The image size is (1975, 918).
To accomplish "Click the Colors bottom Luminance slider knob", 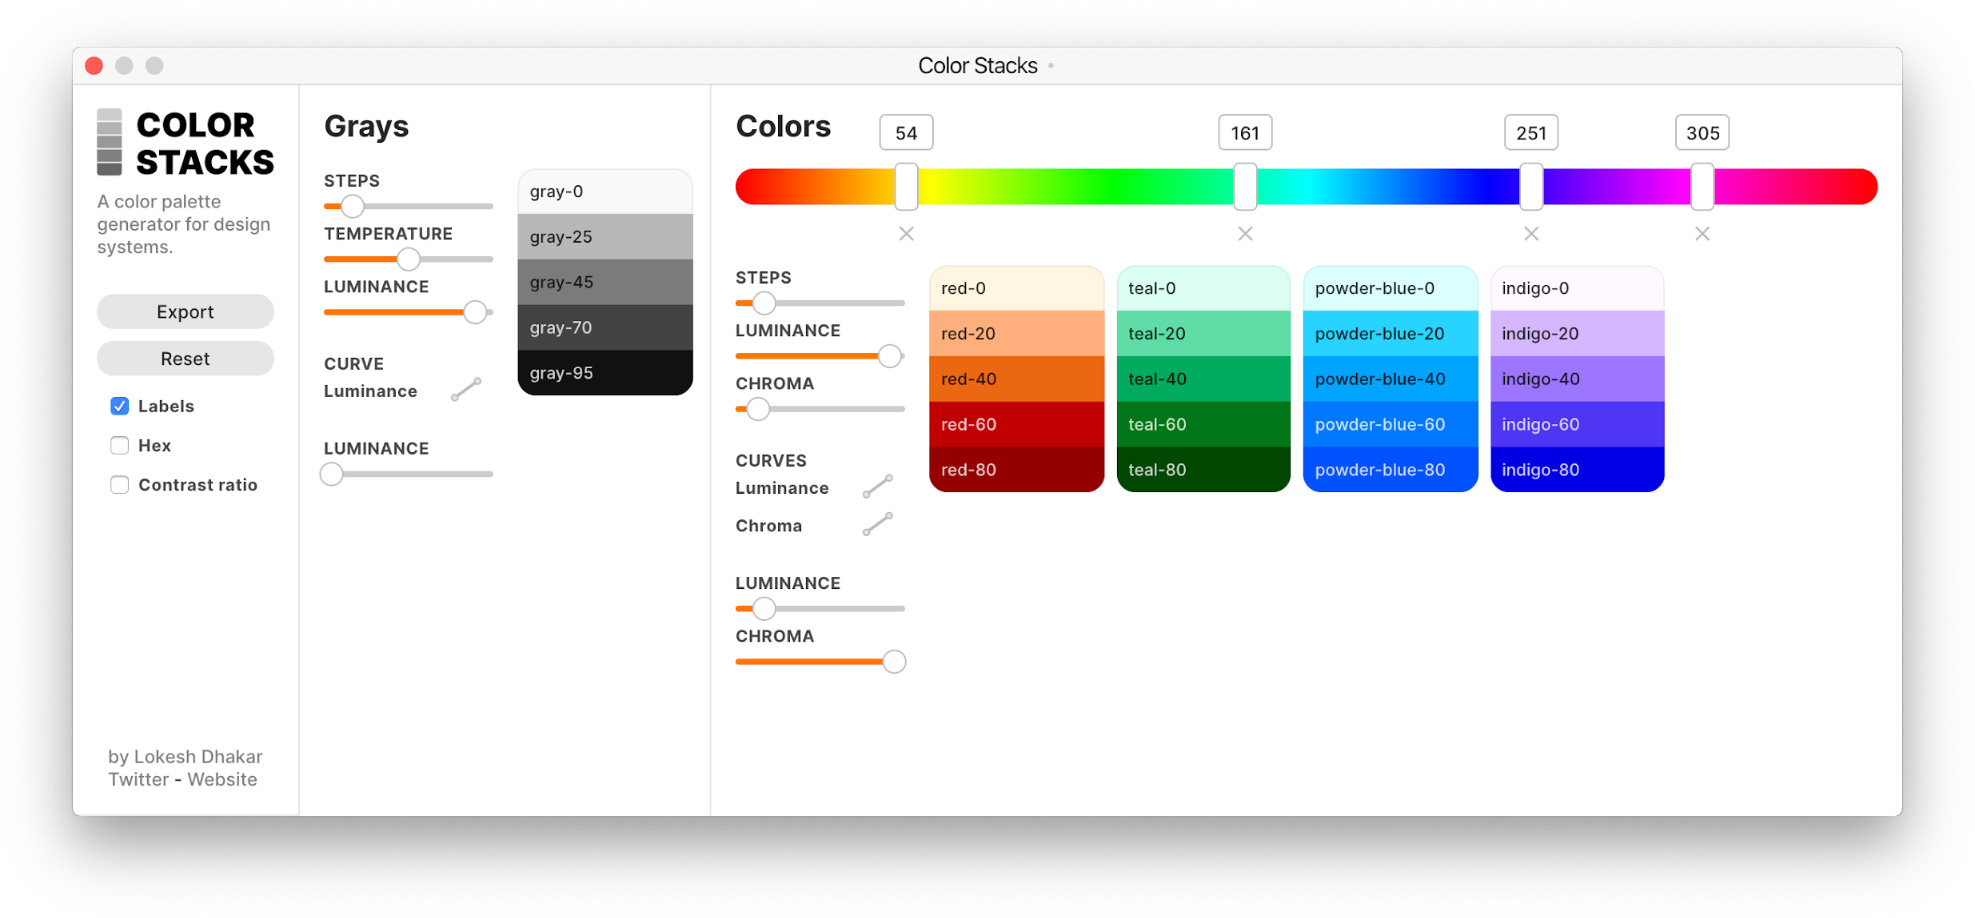I will point(764,608).
